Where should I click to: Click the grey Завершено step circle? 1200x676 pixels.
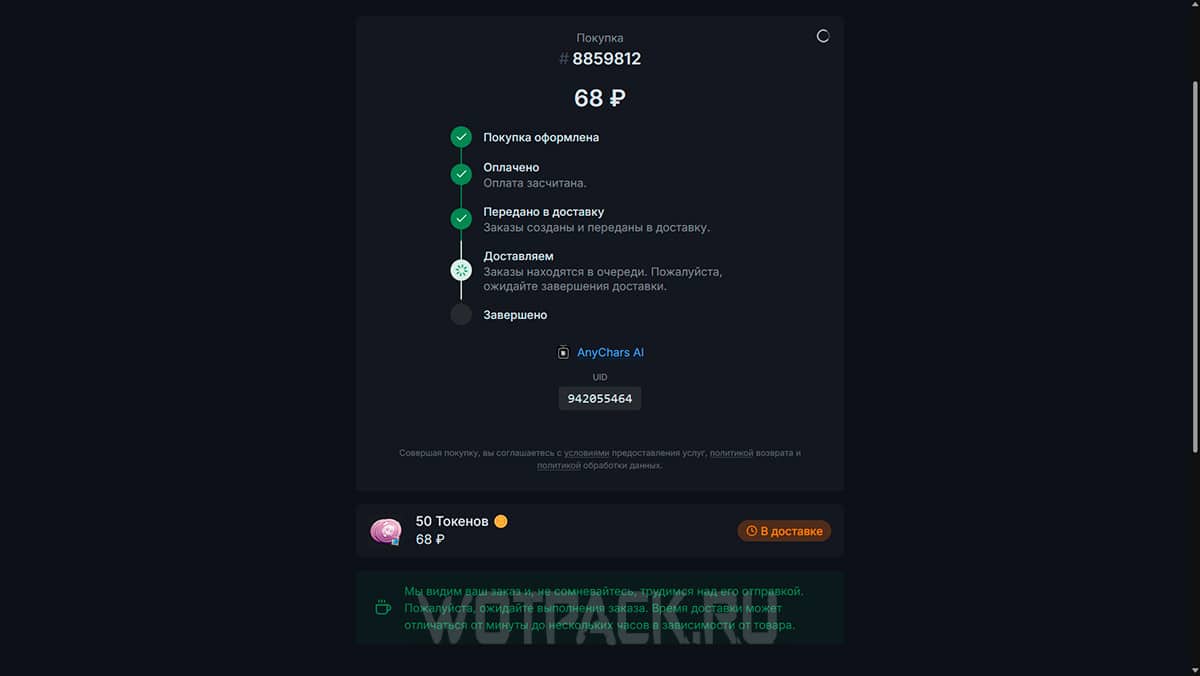click(461, 314)
